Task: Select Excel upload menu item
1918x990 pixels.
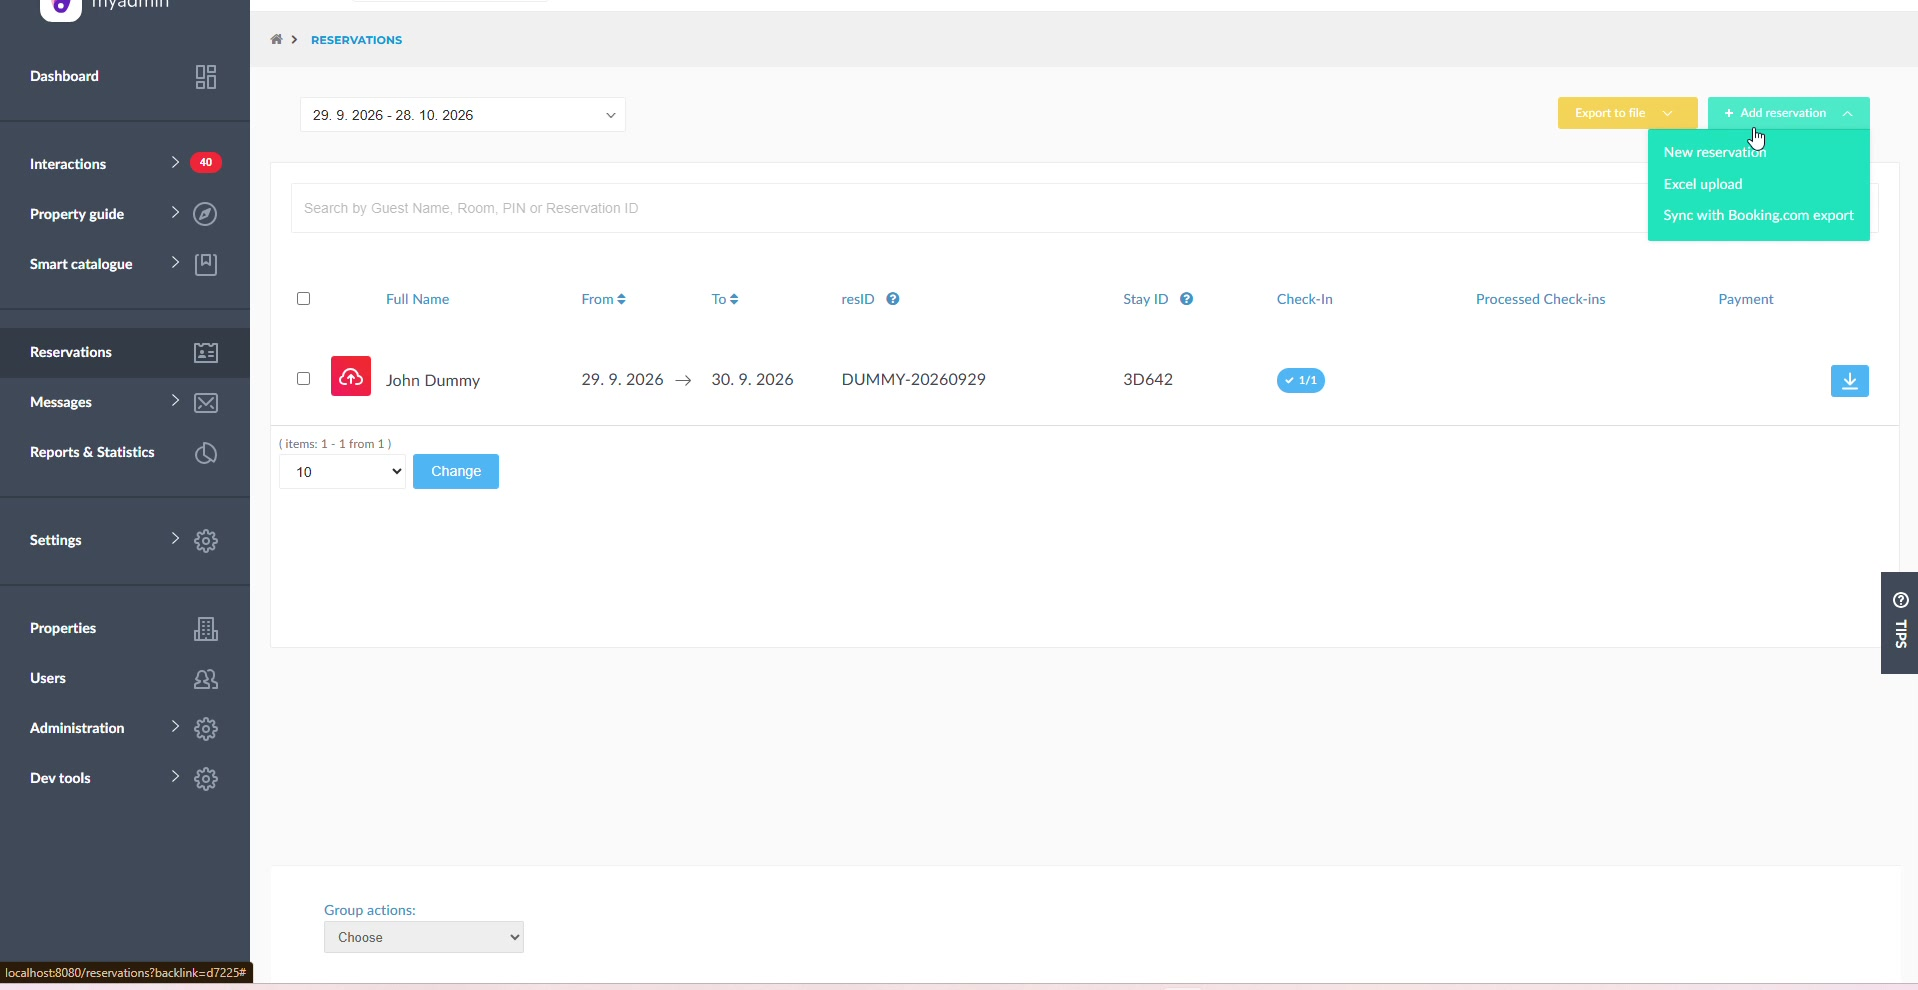Action: [1703, 184]
